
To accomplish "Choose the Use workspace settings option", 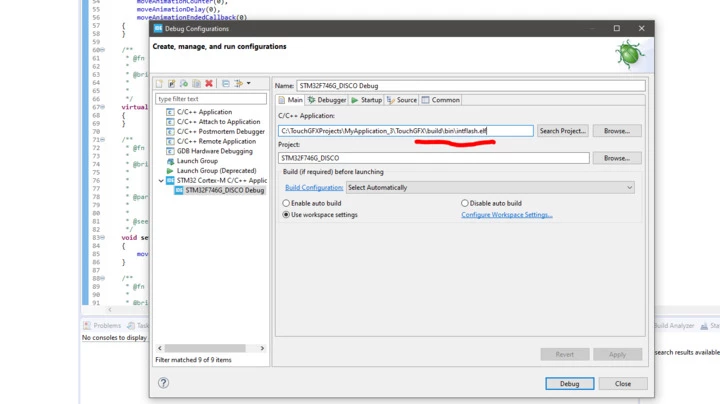I will coord(286,214).
